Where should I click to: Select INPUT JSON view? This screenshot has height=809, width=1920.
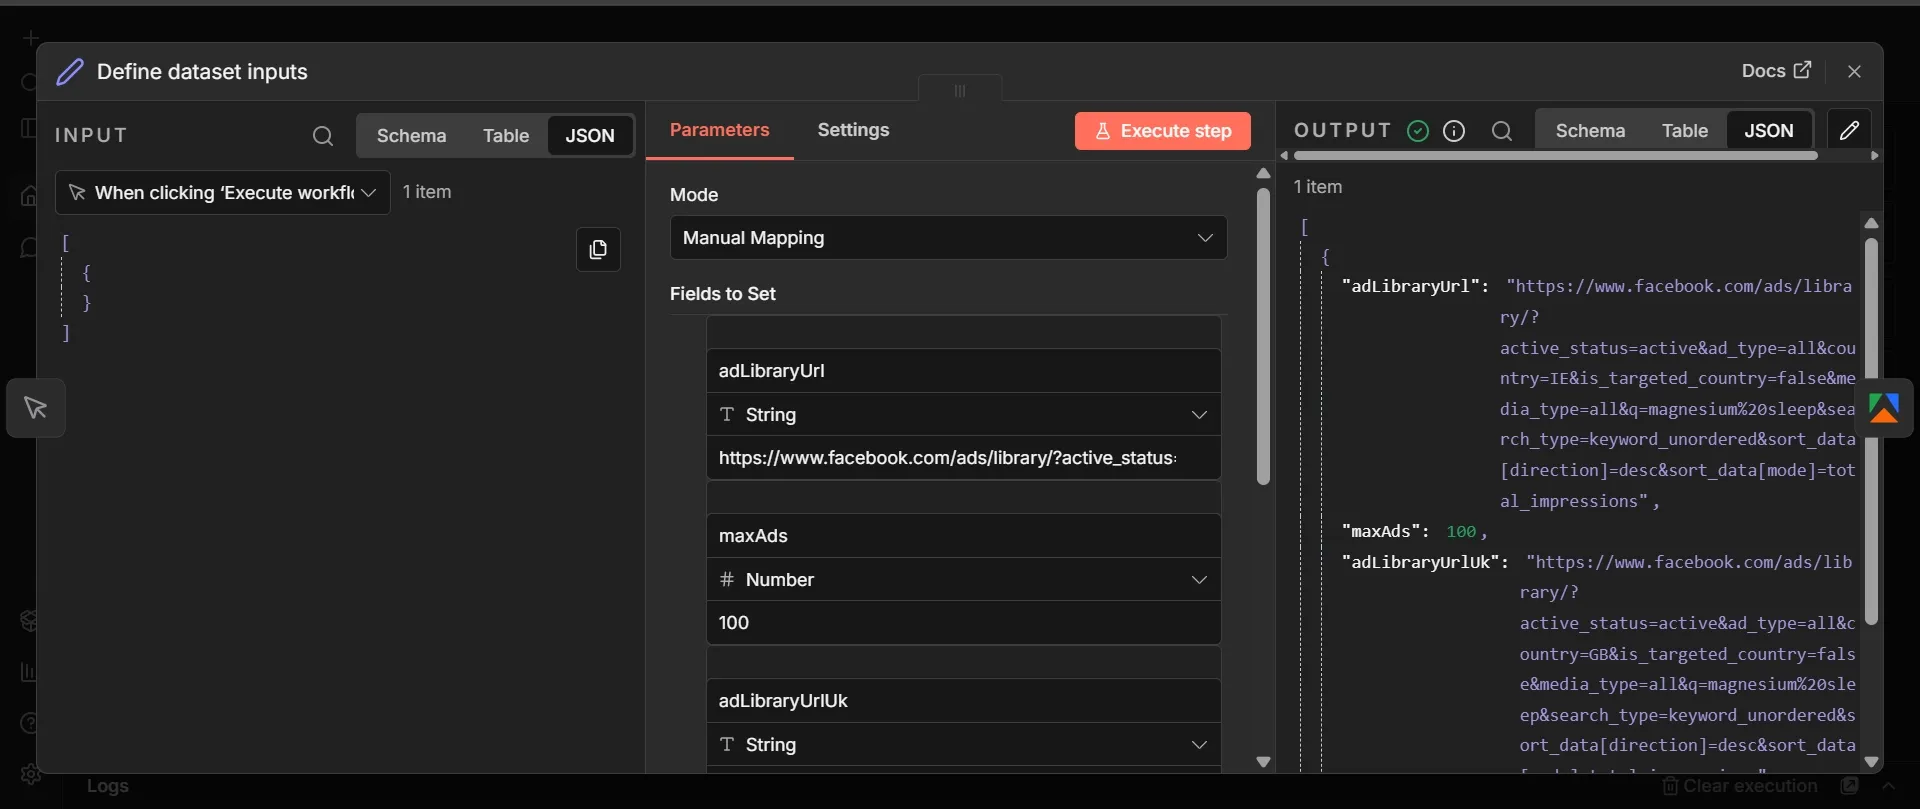590,136
